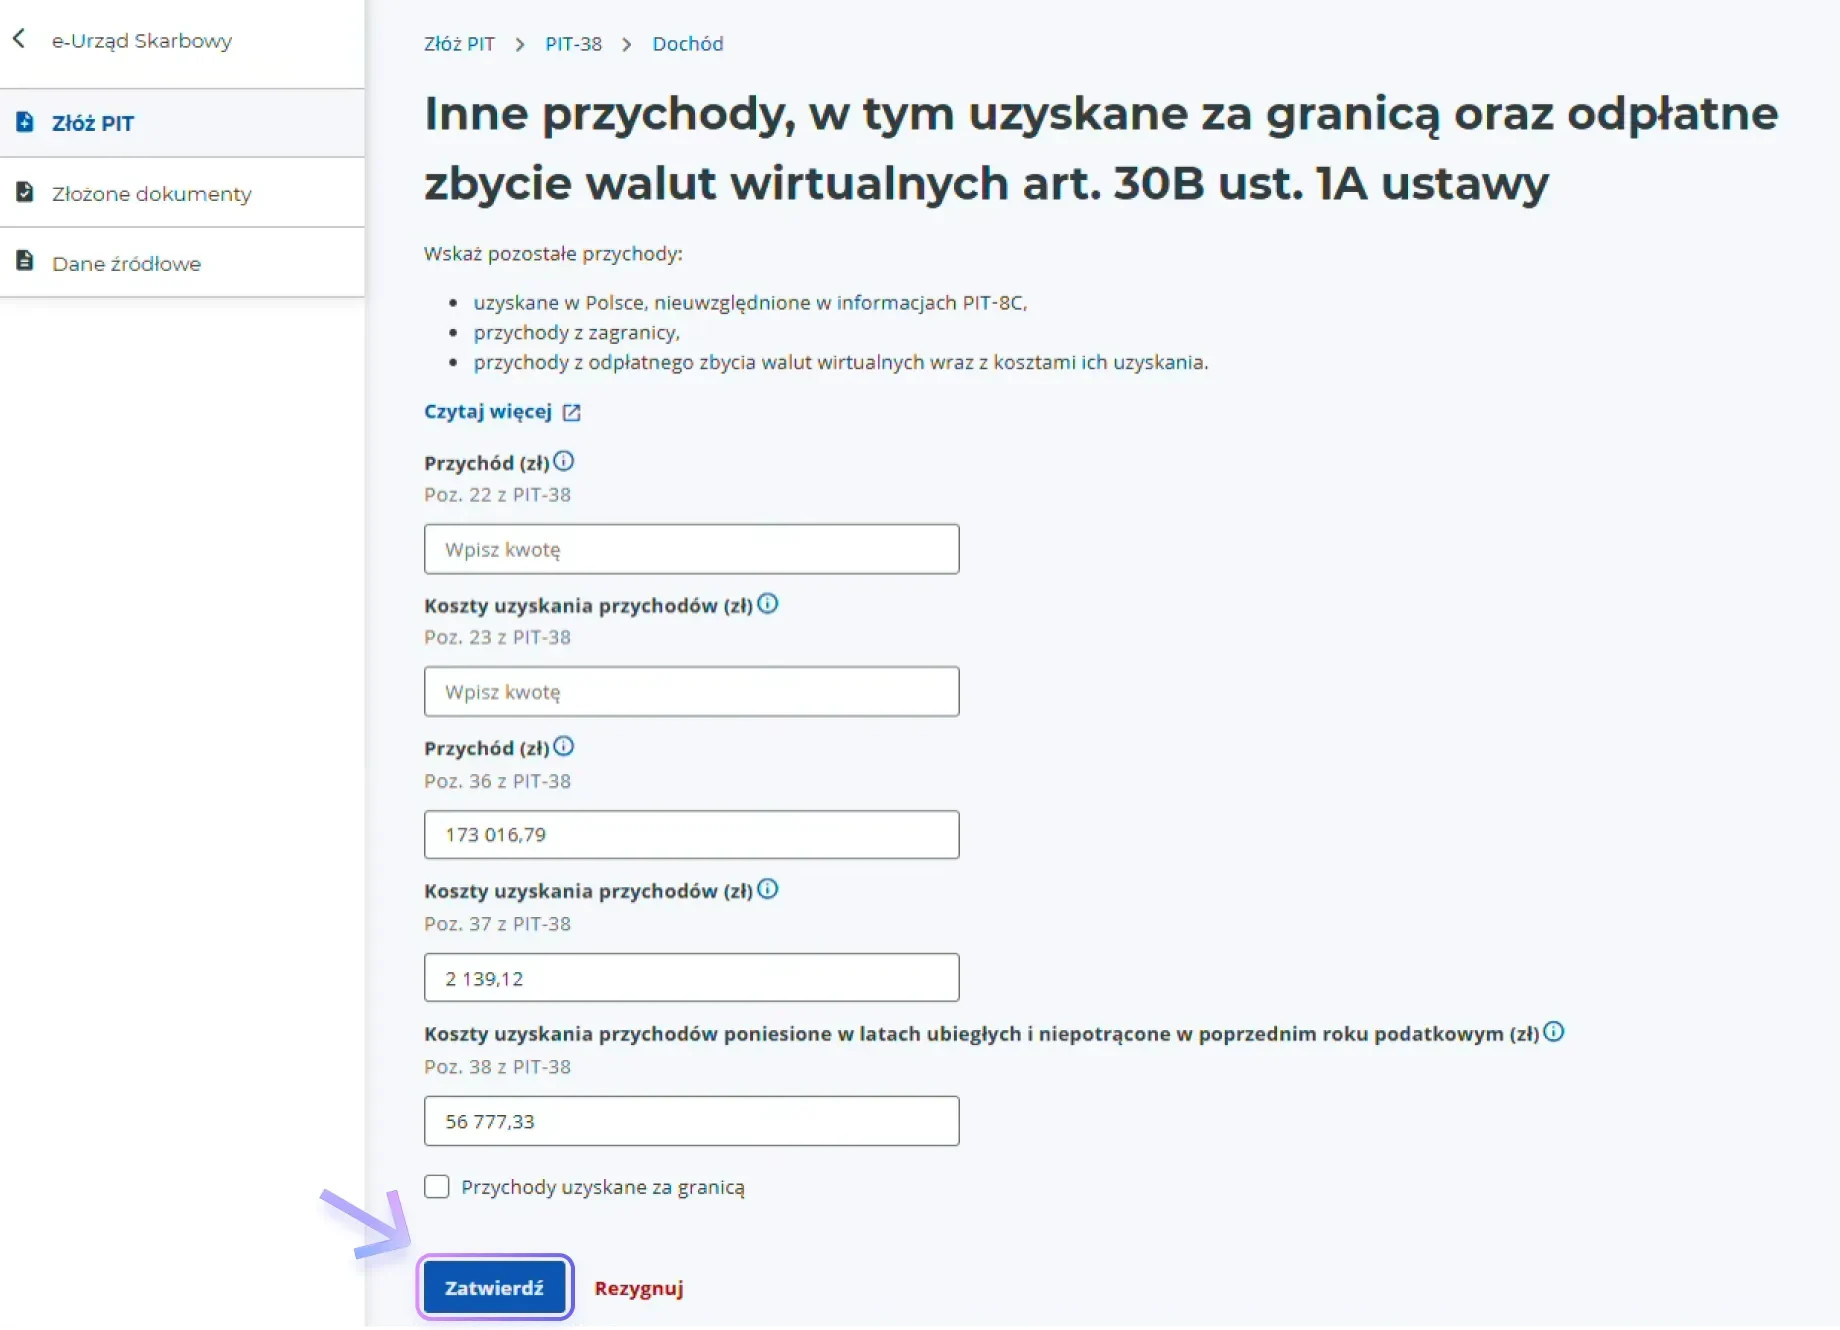Click info icon next to Przychód Poz. 36
The image size is (1840, 1330).
(x=564, y=746)
